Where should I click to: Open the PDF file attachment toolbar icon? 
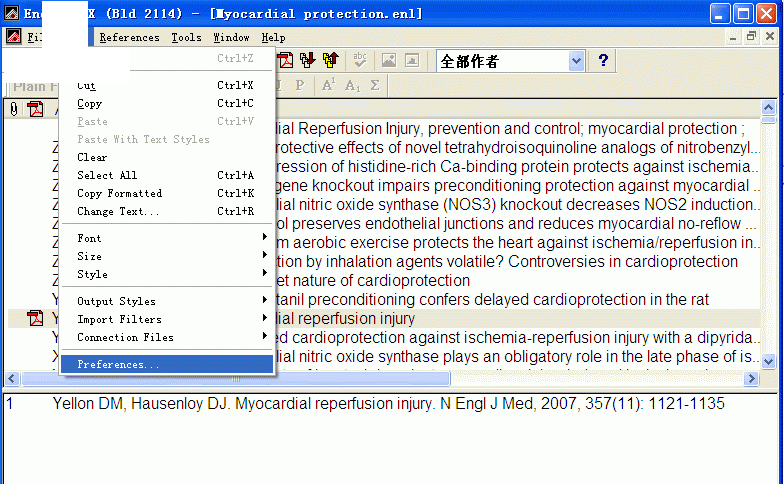pyautogui.click(x=286, y=60)
